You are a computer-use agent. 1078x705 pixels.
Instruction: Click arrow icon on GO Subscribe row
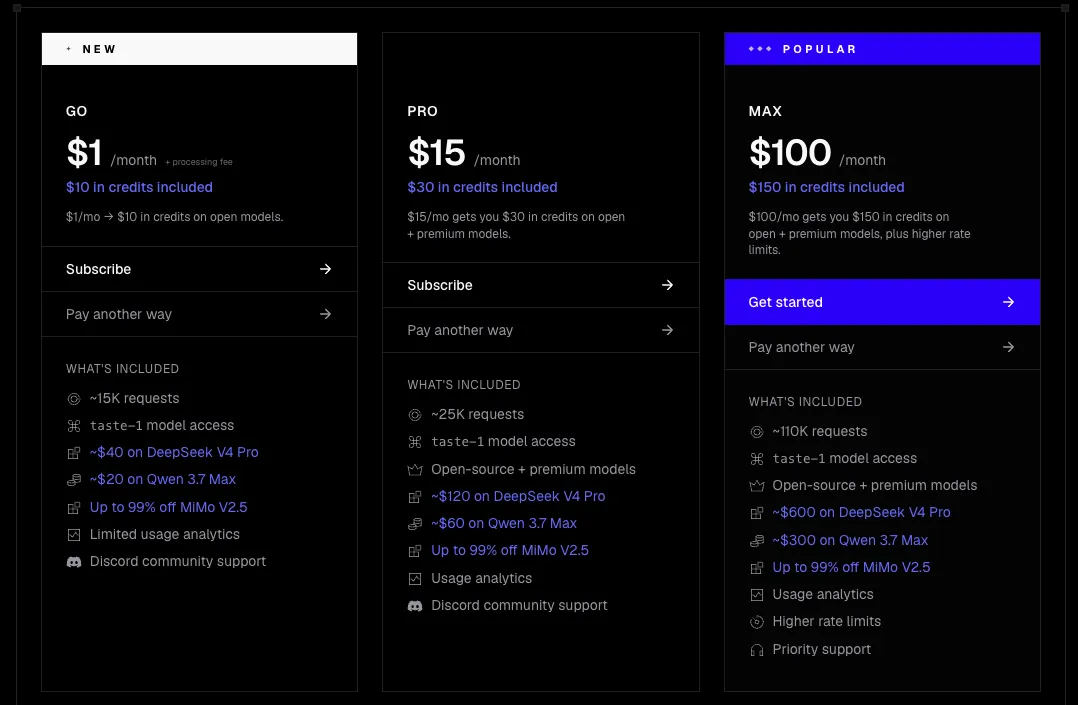coord(325,269)
